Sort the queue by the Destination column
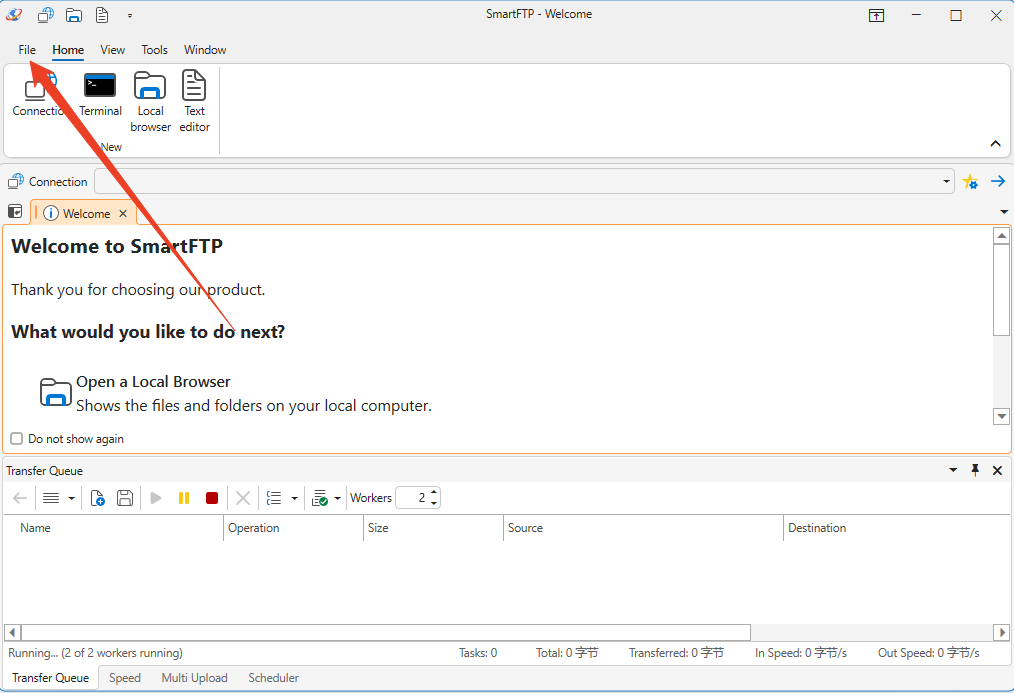The image size is (1014, 693). 896,528
